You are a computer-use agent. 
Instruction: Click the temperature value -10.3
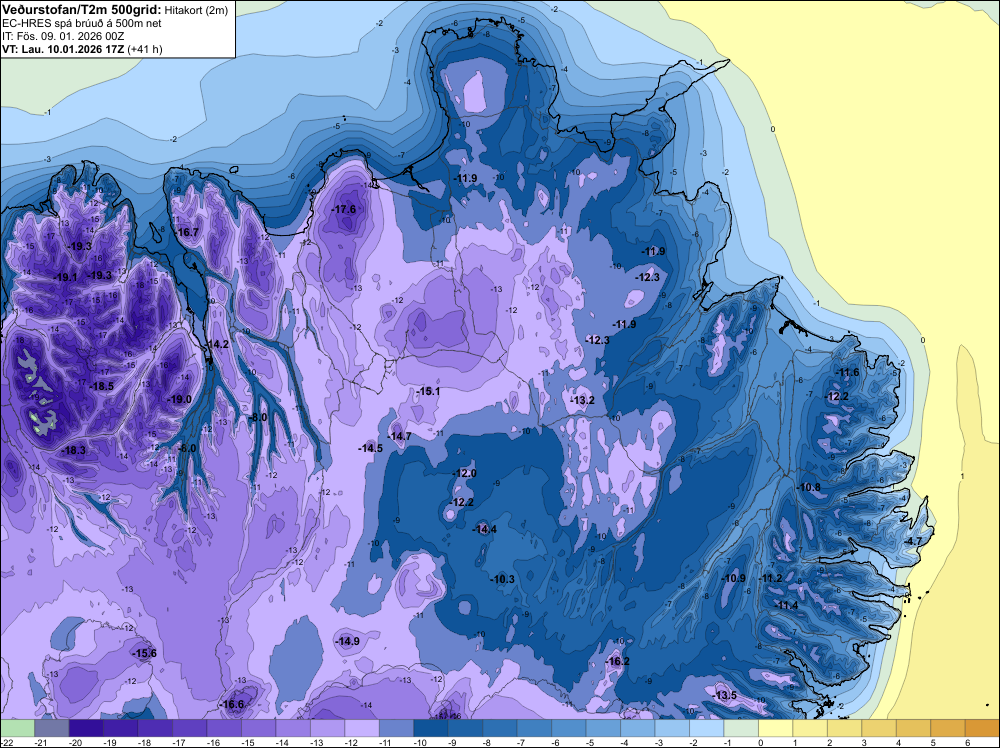503,579
